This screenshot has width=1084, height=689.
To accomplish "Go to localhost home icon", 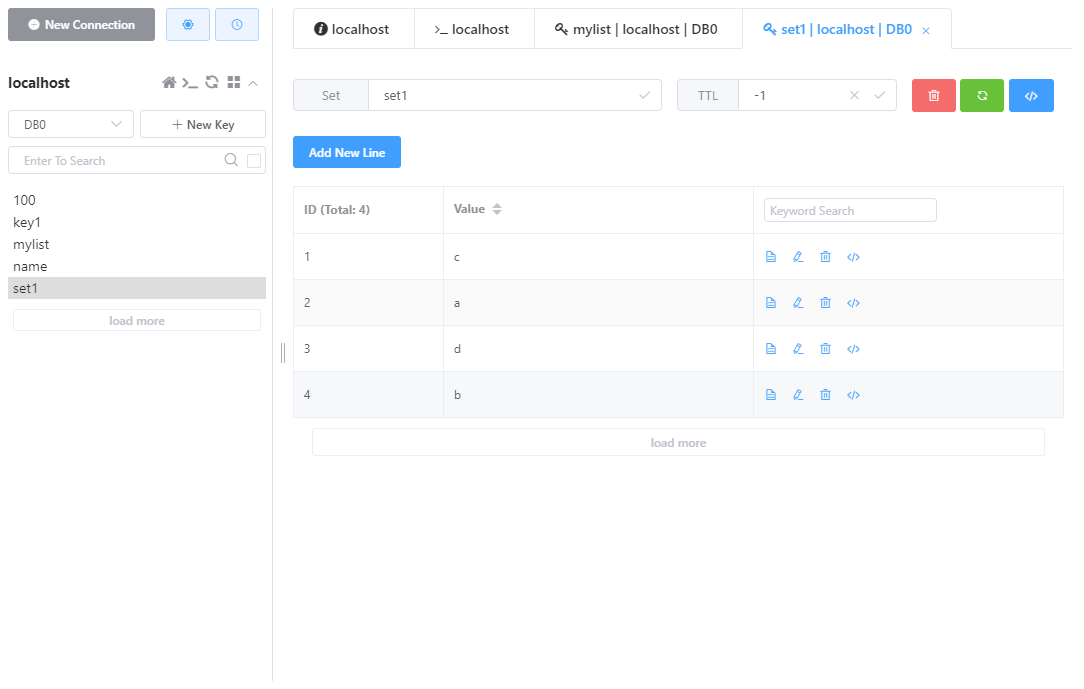I will click(x=169, y=83).
